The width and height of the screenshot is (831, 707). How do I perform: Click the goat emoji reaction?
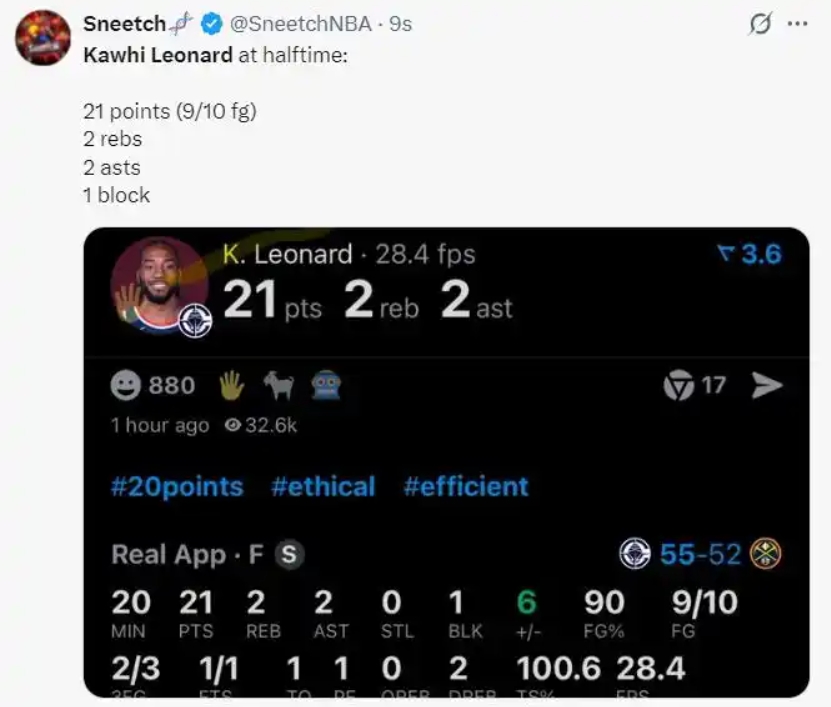tap(278, 385)
